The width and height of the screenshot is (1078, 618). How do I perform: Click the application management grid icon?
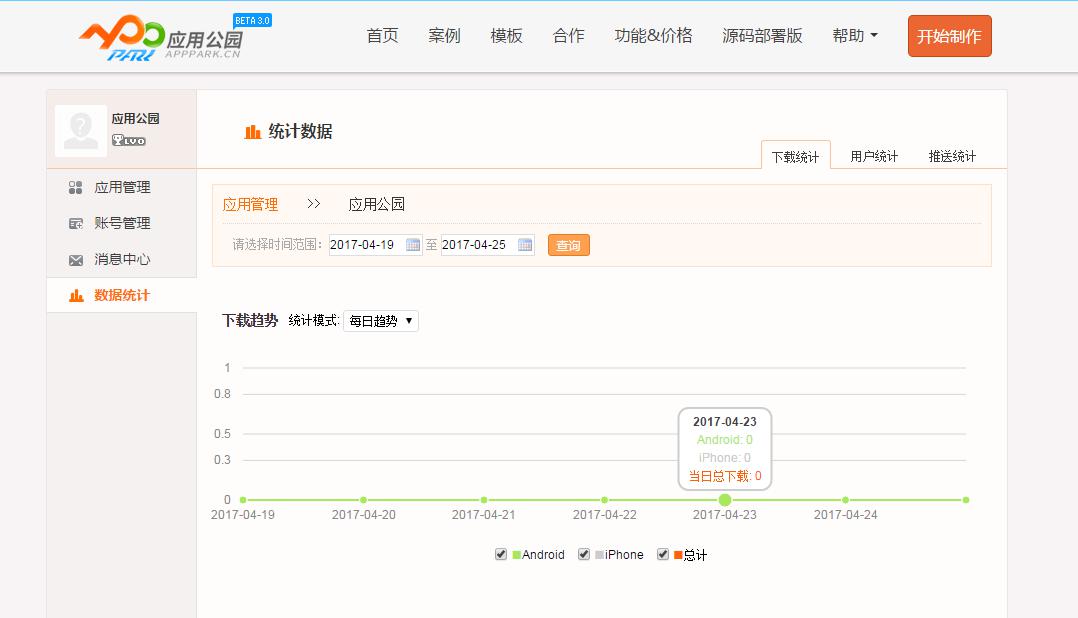[75, 188]
